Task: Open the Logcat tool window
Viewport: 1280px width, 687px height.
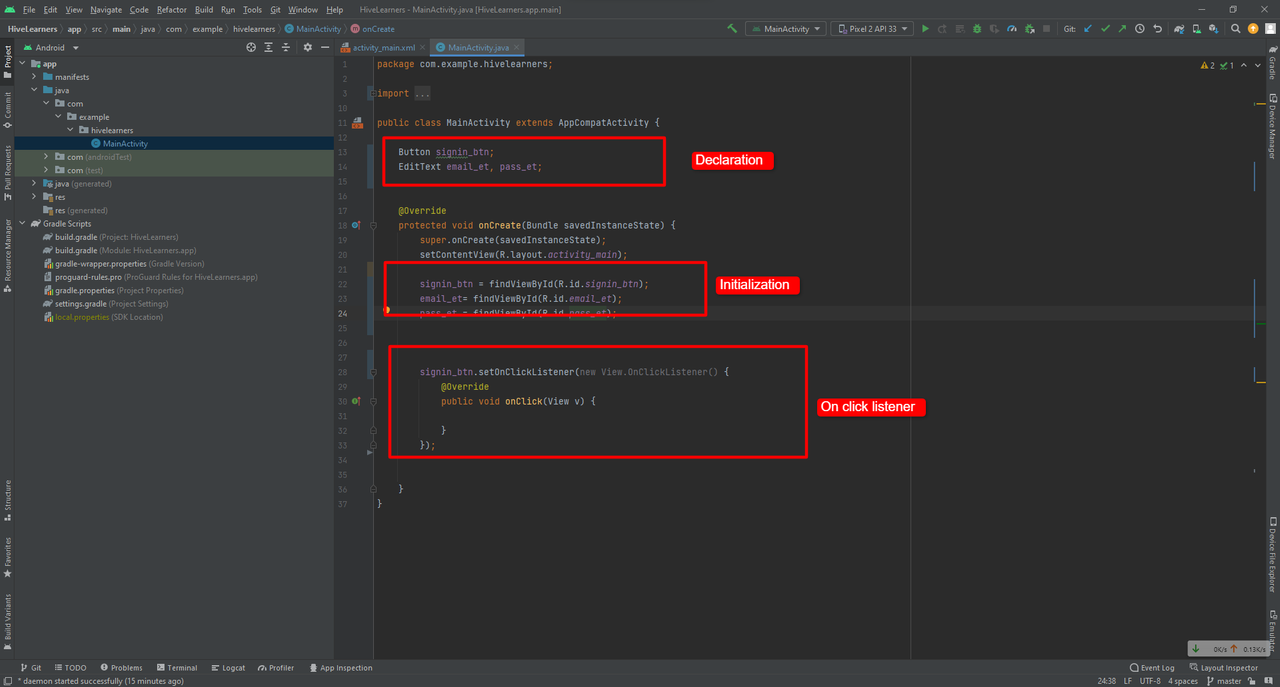Action: point(228,667)
